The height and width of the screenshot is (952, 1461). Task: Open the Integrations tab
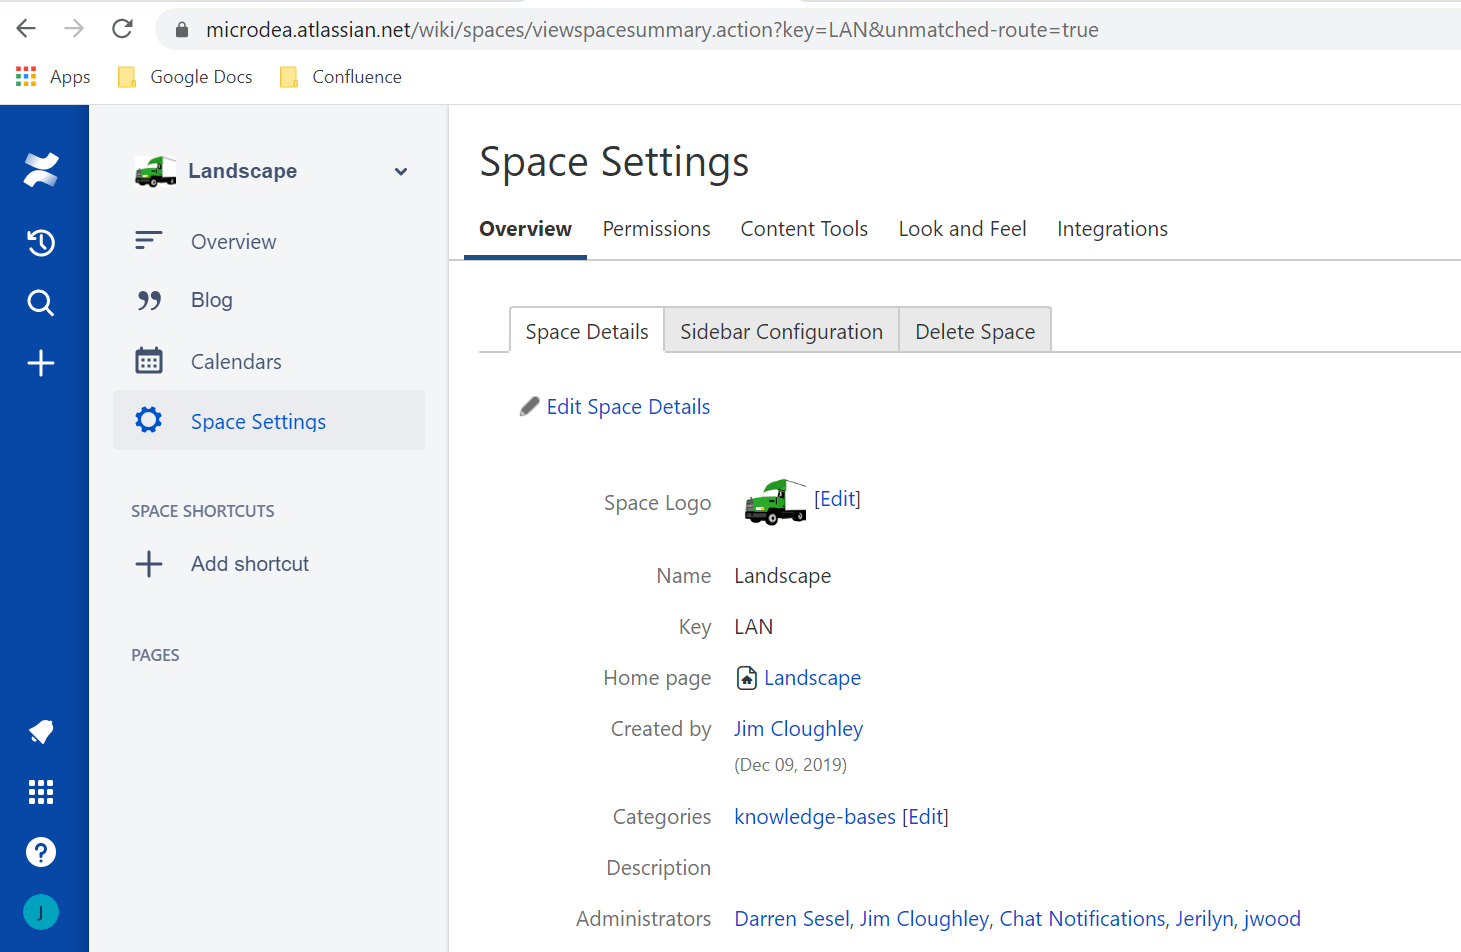pos(1112,229)
